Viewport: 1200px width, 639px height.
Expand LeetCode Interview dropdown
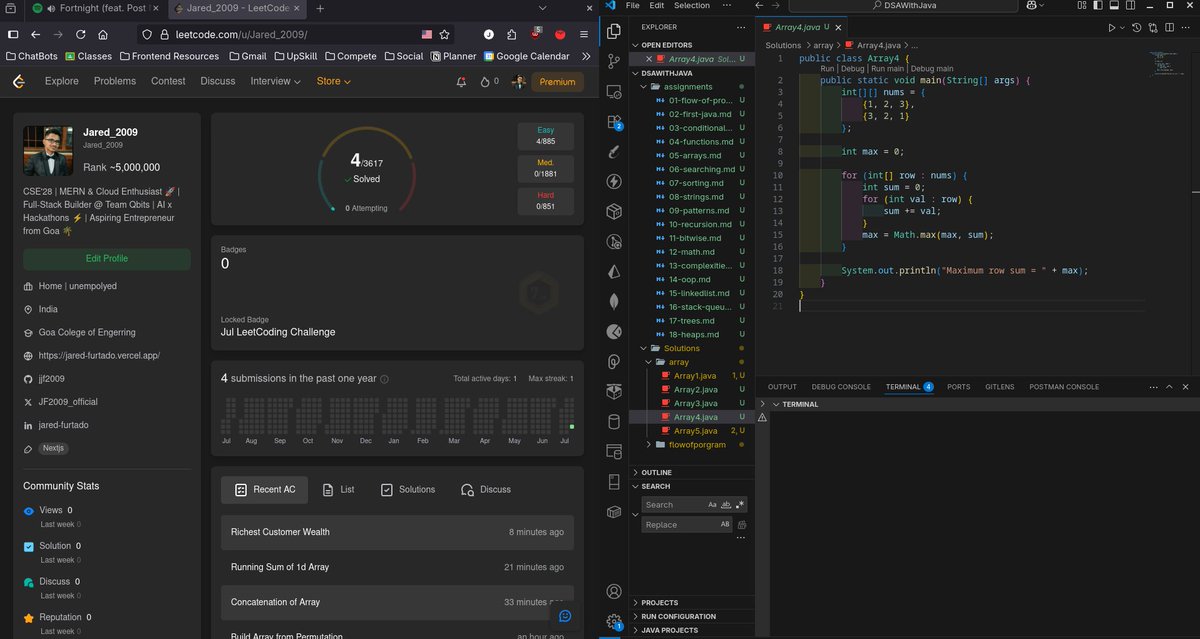click(275, 81)
